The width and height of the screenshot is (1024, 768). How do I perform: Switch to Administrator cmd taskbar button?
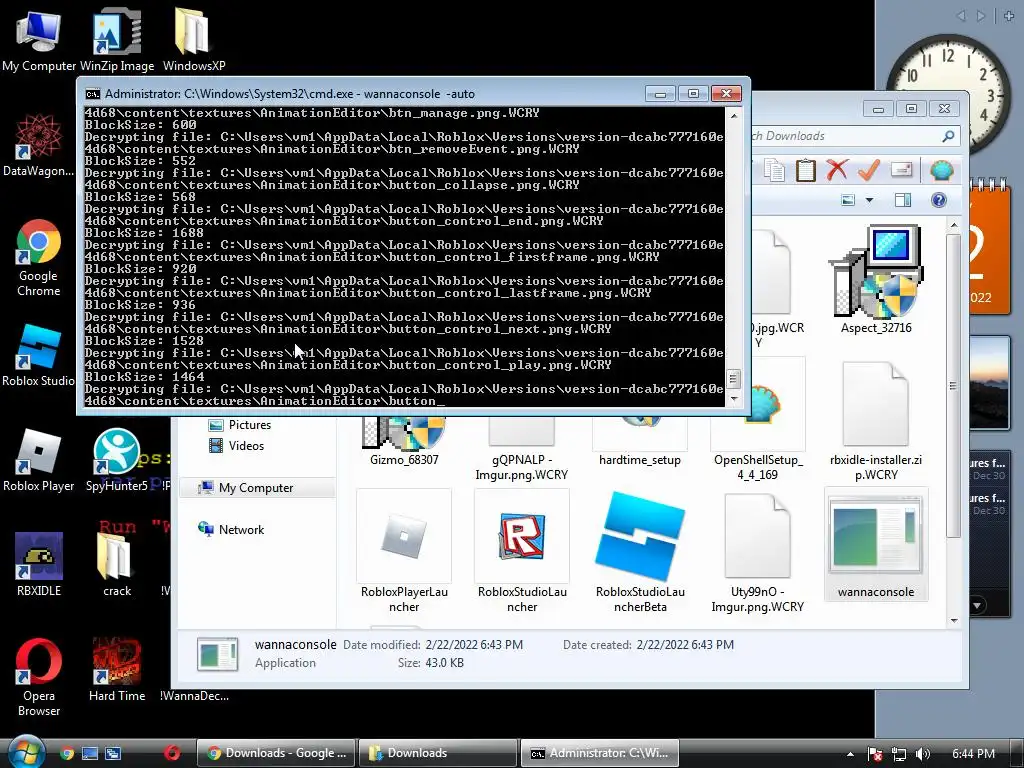pyautogui.click(x=600, y=753)
